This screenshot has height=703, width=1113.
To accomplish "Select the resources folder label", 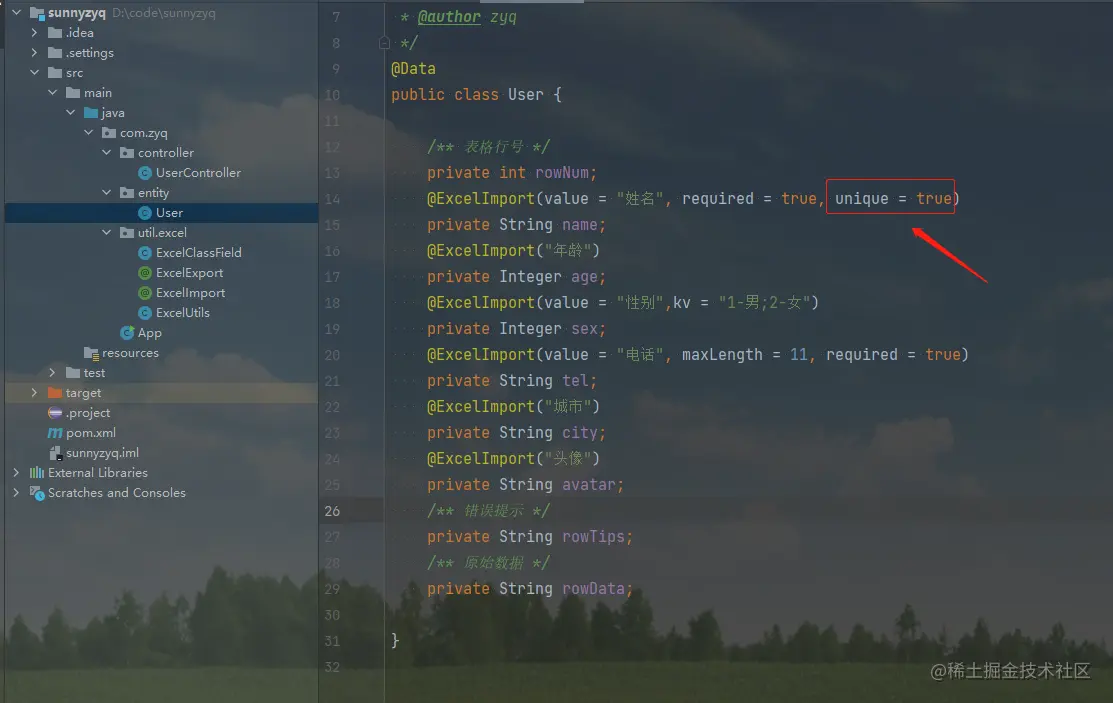I will pyautogui.click(x=130, y=353).
